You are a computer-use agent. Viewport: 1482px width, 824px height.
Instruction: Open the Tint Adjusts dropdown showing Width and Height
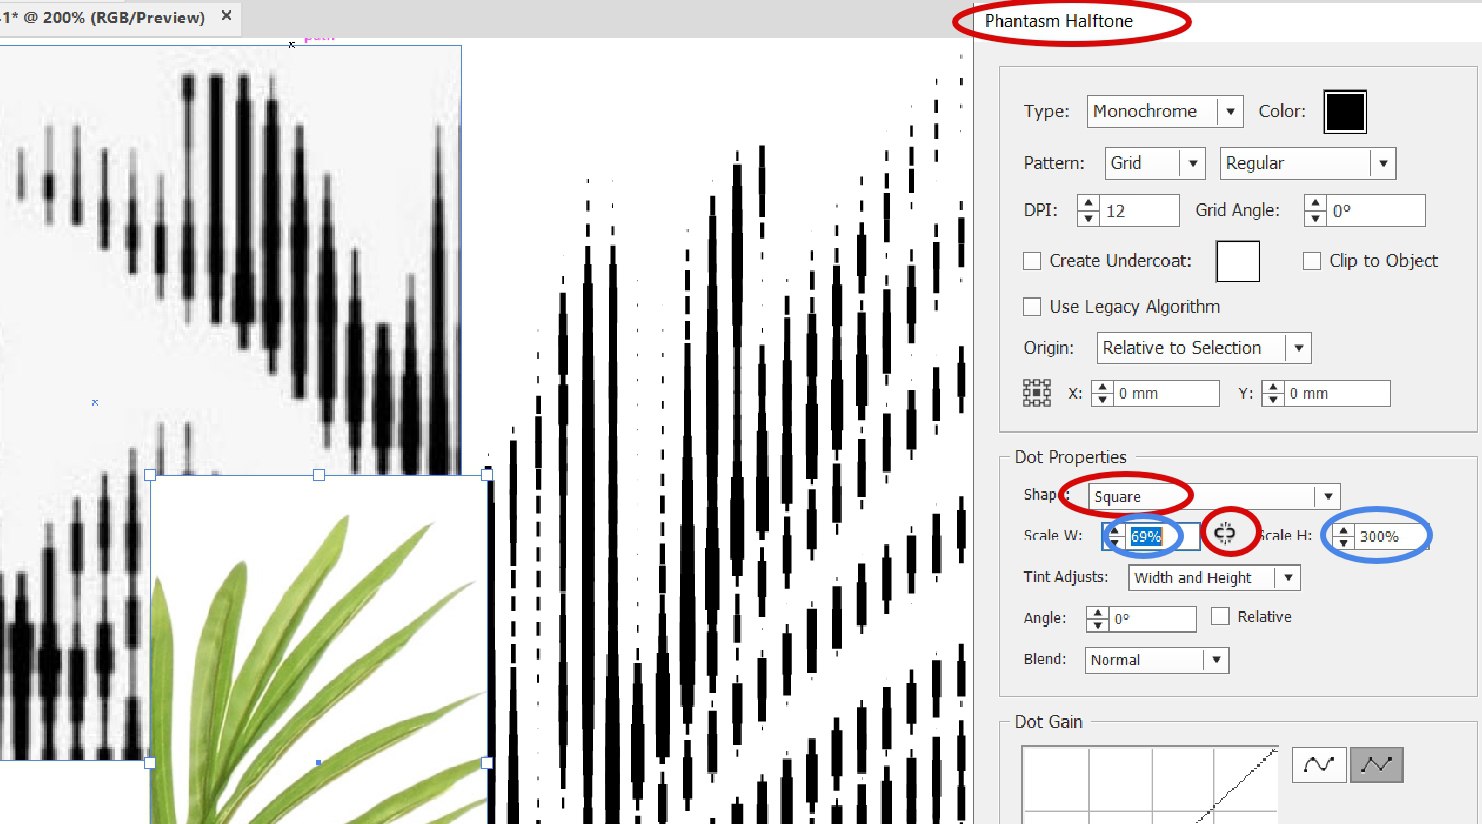coord(1214,578)
